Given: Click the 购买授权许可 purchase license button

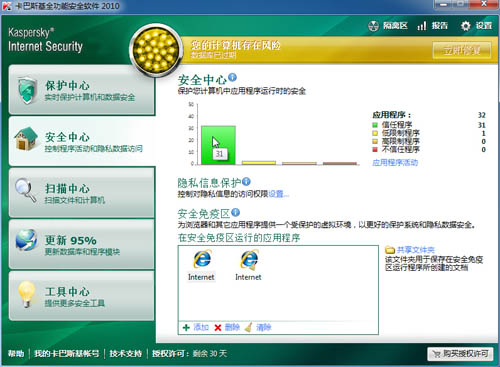Looking at the screenshot, I should [460, 354].
